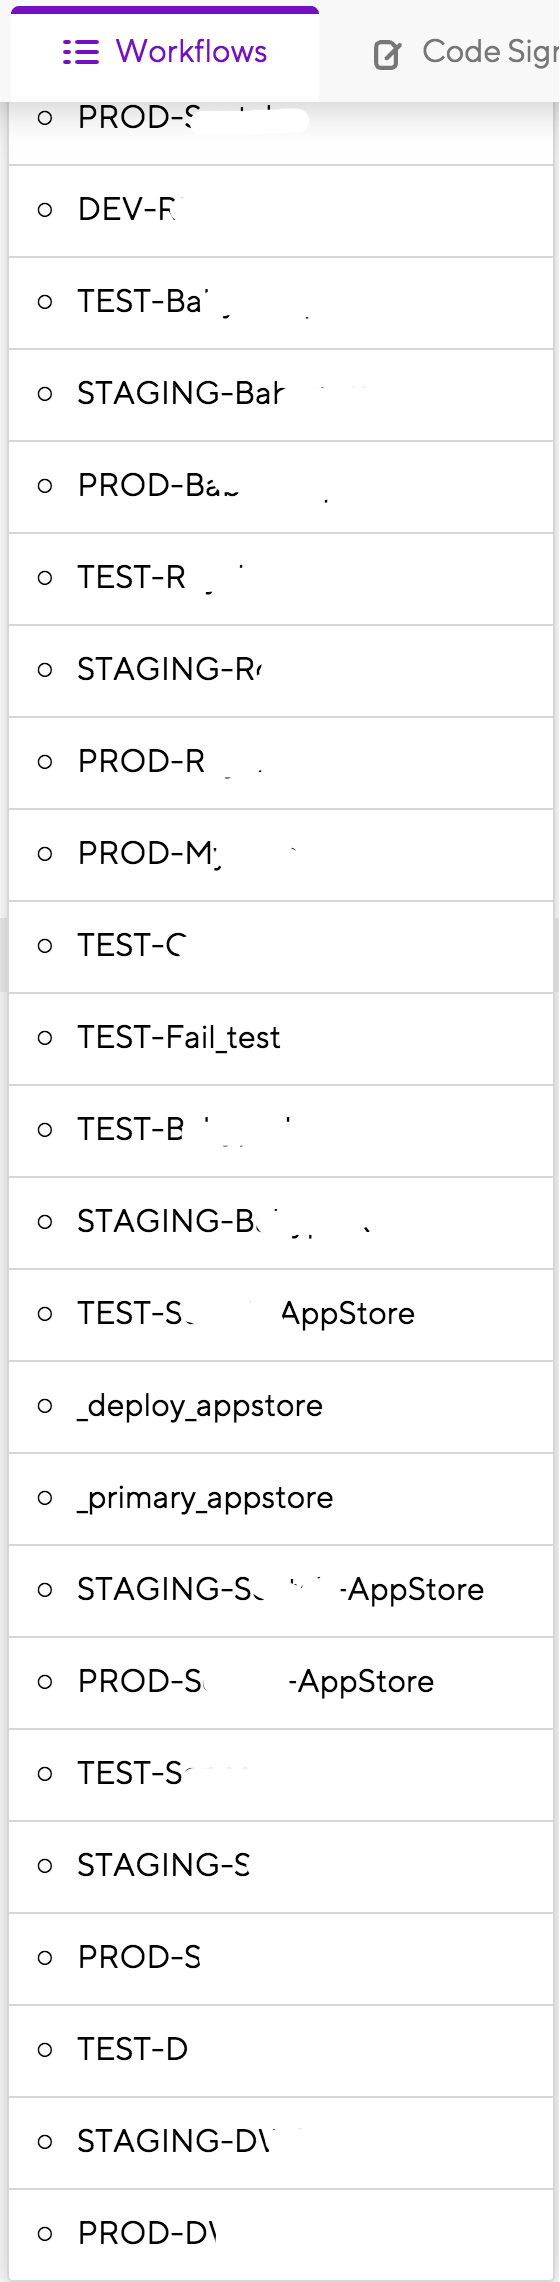
Task: Choose the STAGING-Bah workflow entry
Action: (x=281, y=395)
